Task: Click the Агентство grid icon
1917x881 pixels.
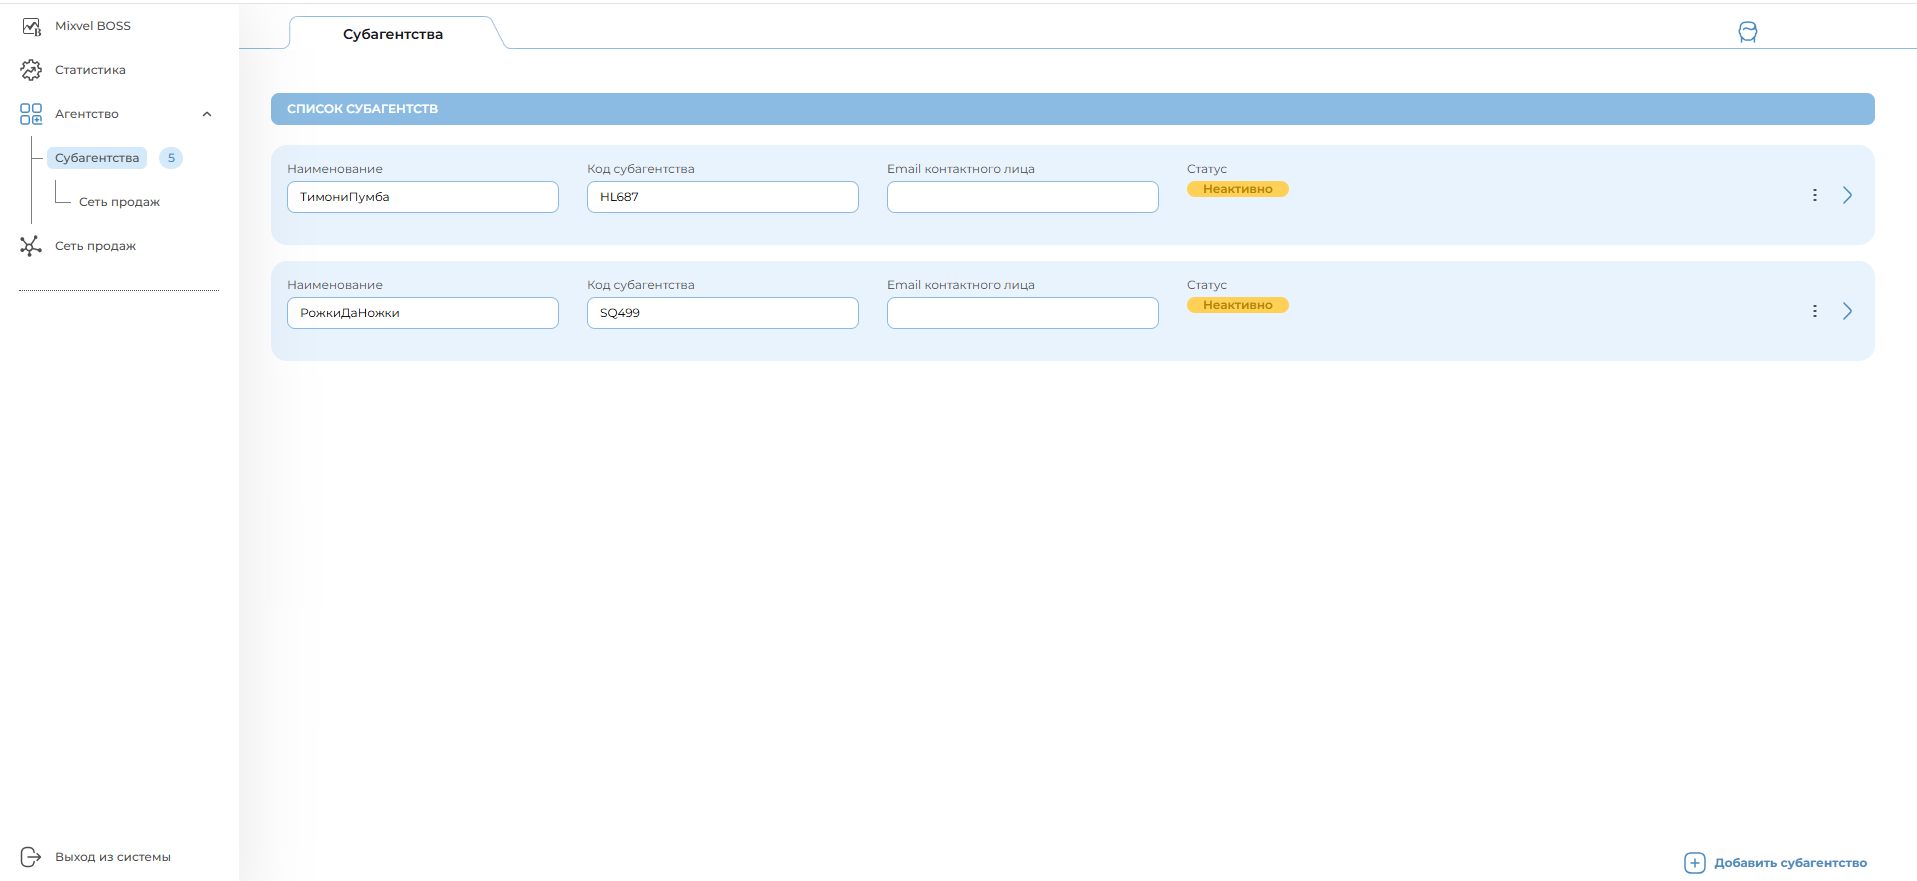Action: [x=31, y=114]
